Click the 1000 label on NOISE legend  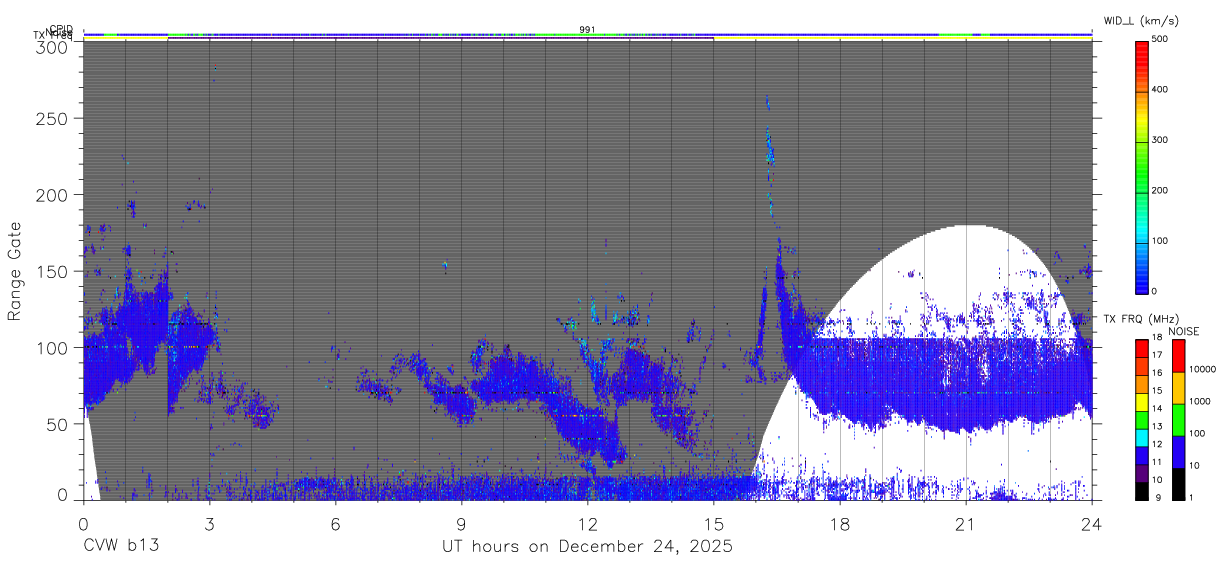1201,401
